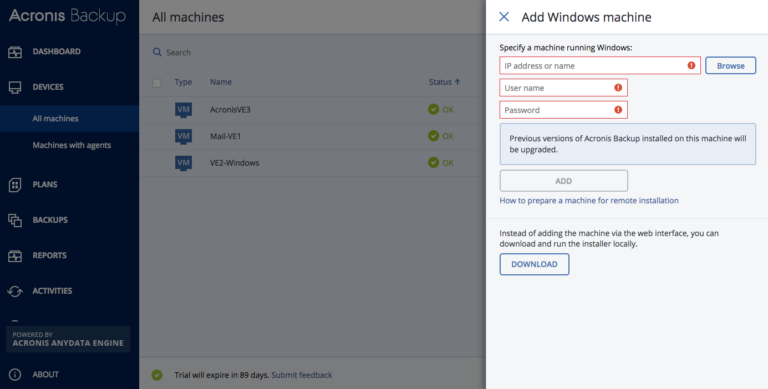
Task: Click the OK status check for VE2-Windows
Action: 433,162
